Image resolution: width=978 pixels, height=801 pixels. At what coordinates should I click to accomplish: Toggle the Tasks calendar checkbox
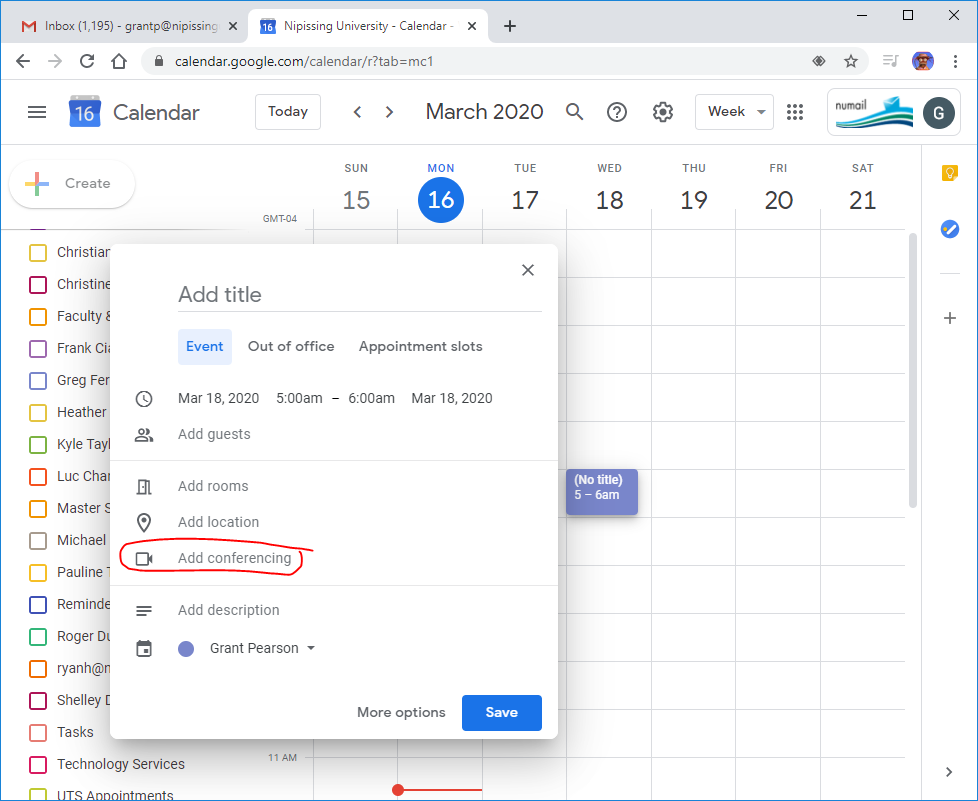tap(38, 732)
